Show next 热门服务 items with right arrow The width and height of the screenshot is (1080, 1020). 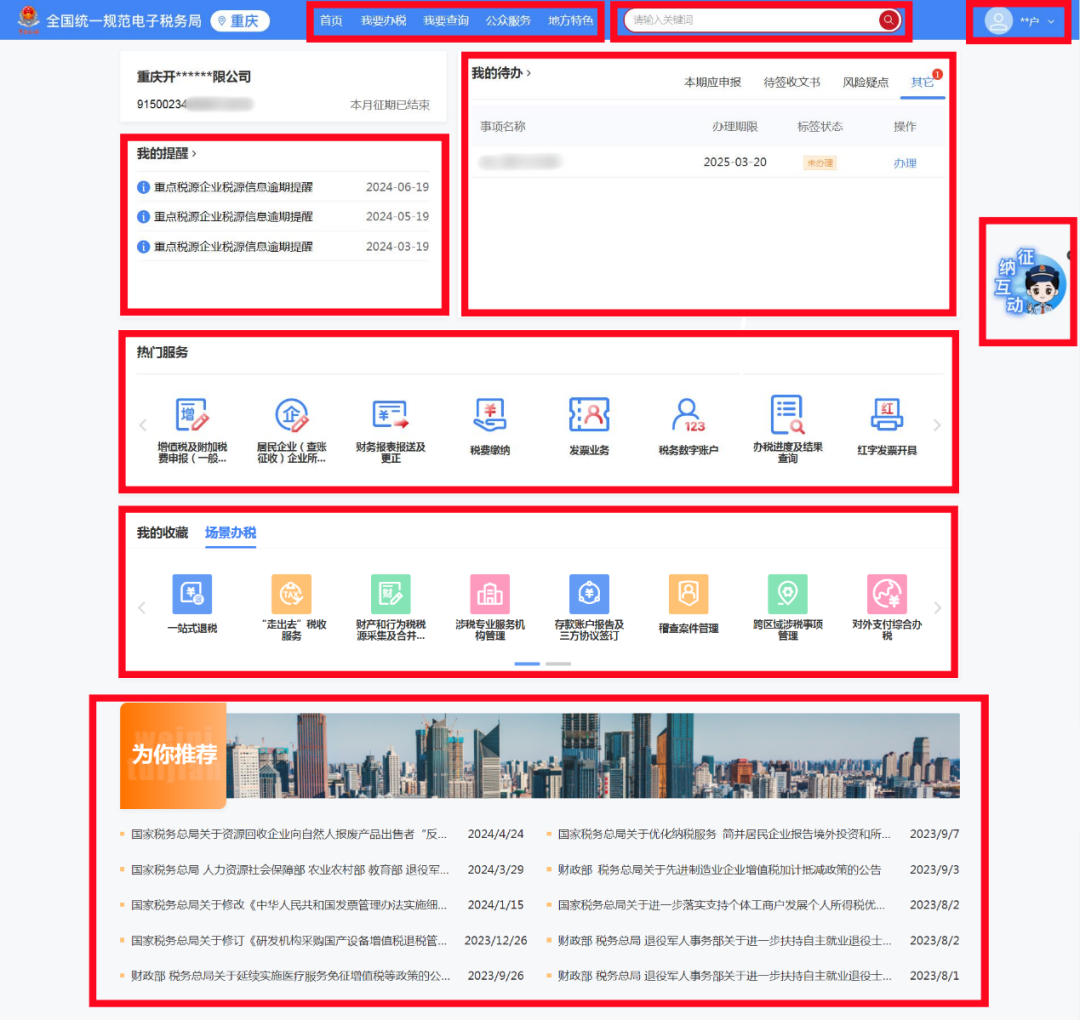[937, 425]
